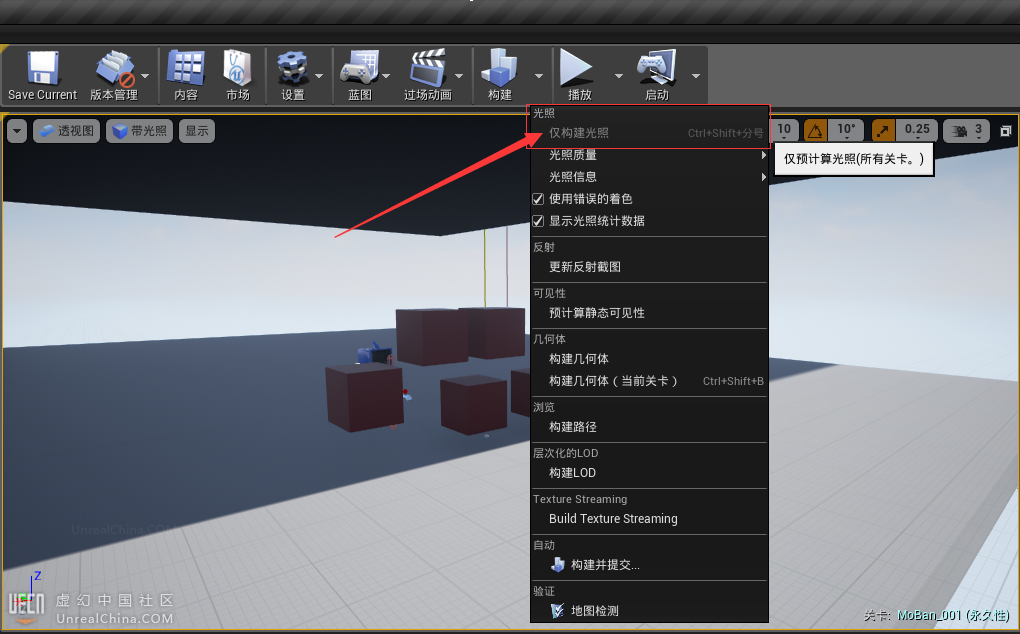
Task: Open 版本管理 source control icon
Action: pyautogui.click(x=113, y=69)
